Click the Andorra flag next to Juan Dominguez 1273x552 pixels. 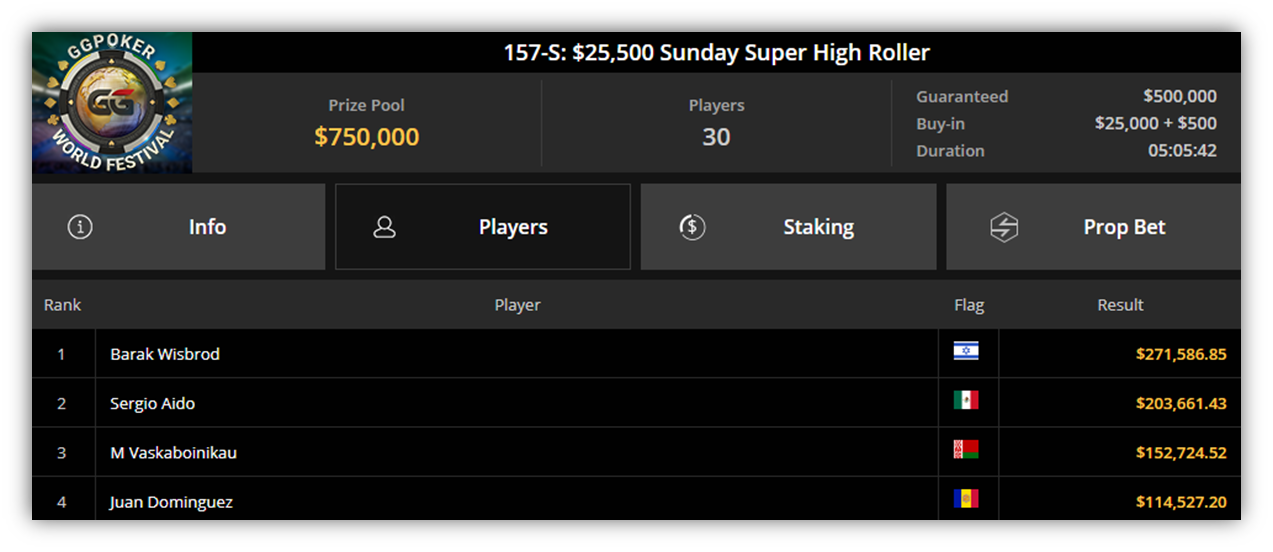pyautogui.click(x=966, y=499)
